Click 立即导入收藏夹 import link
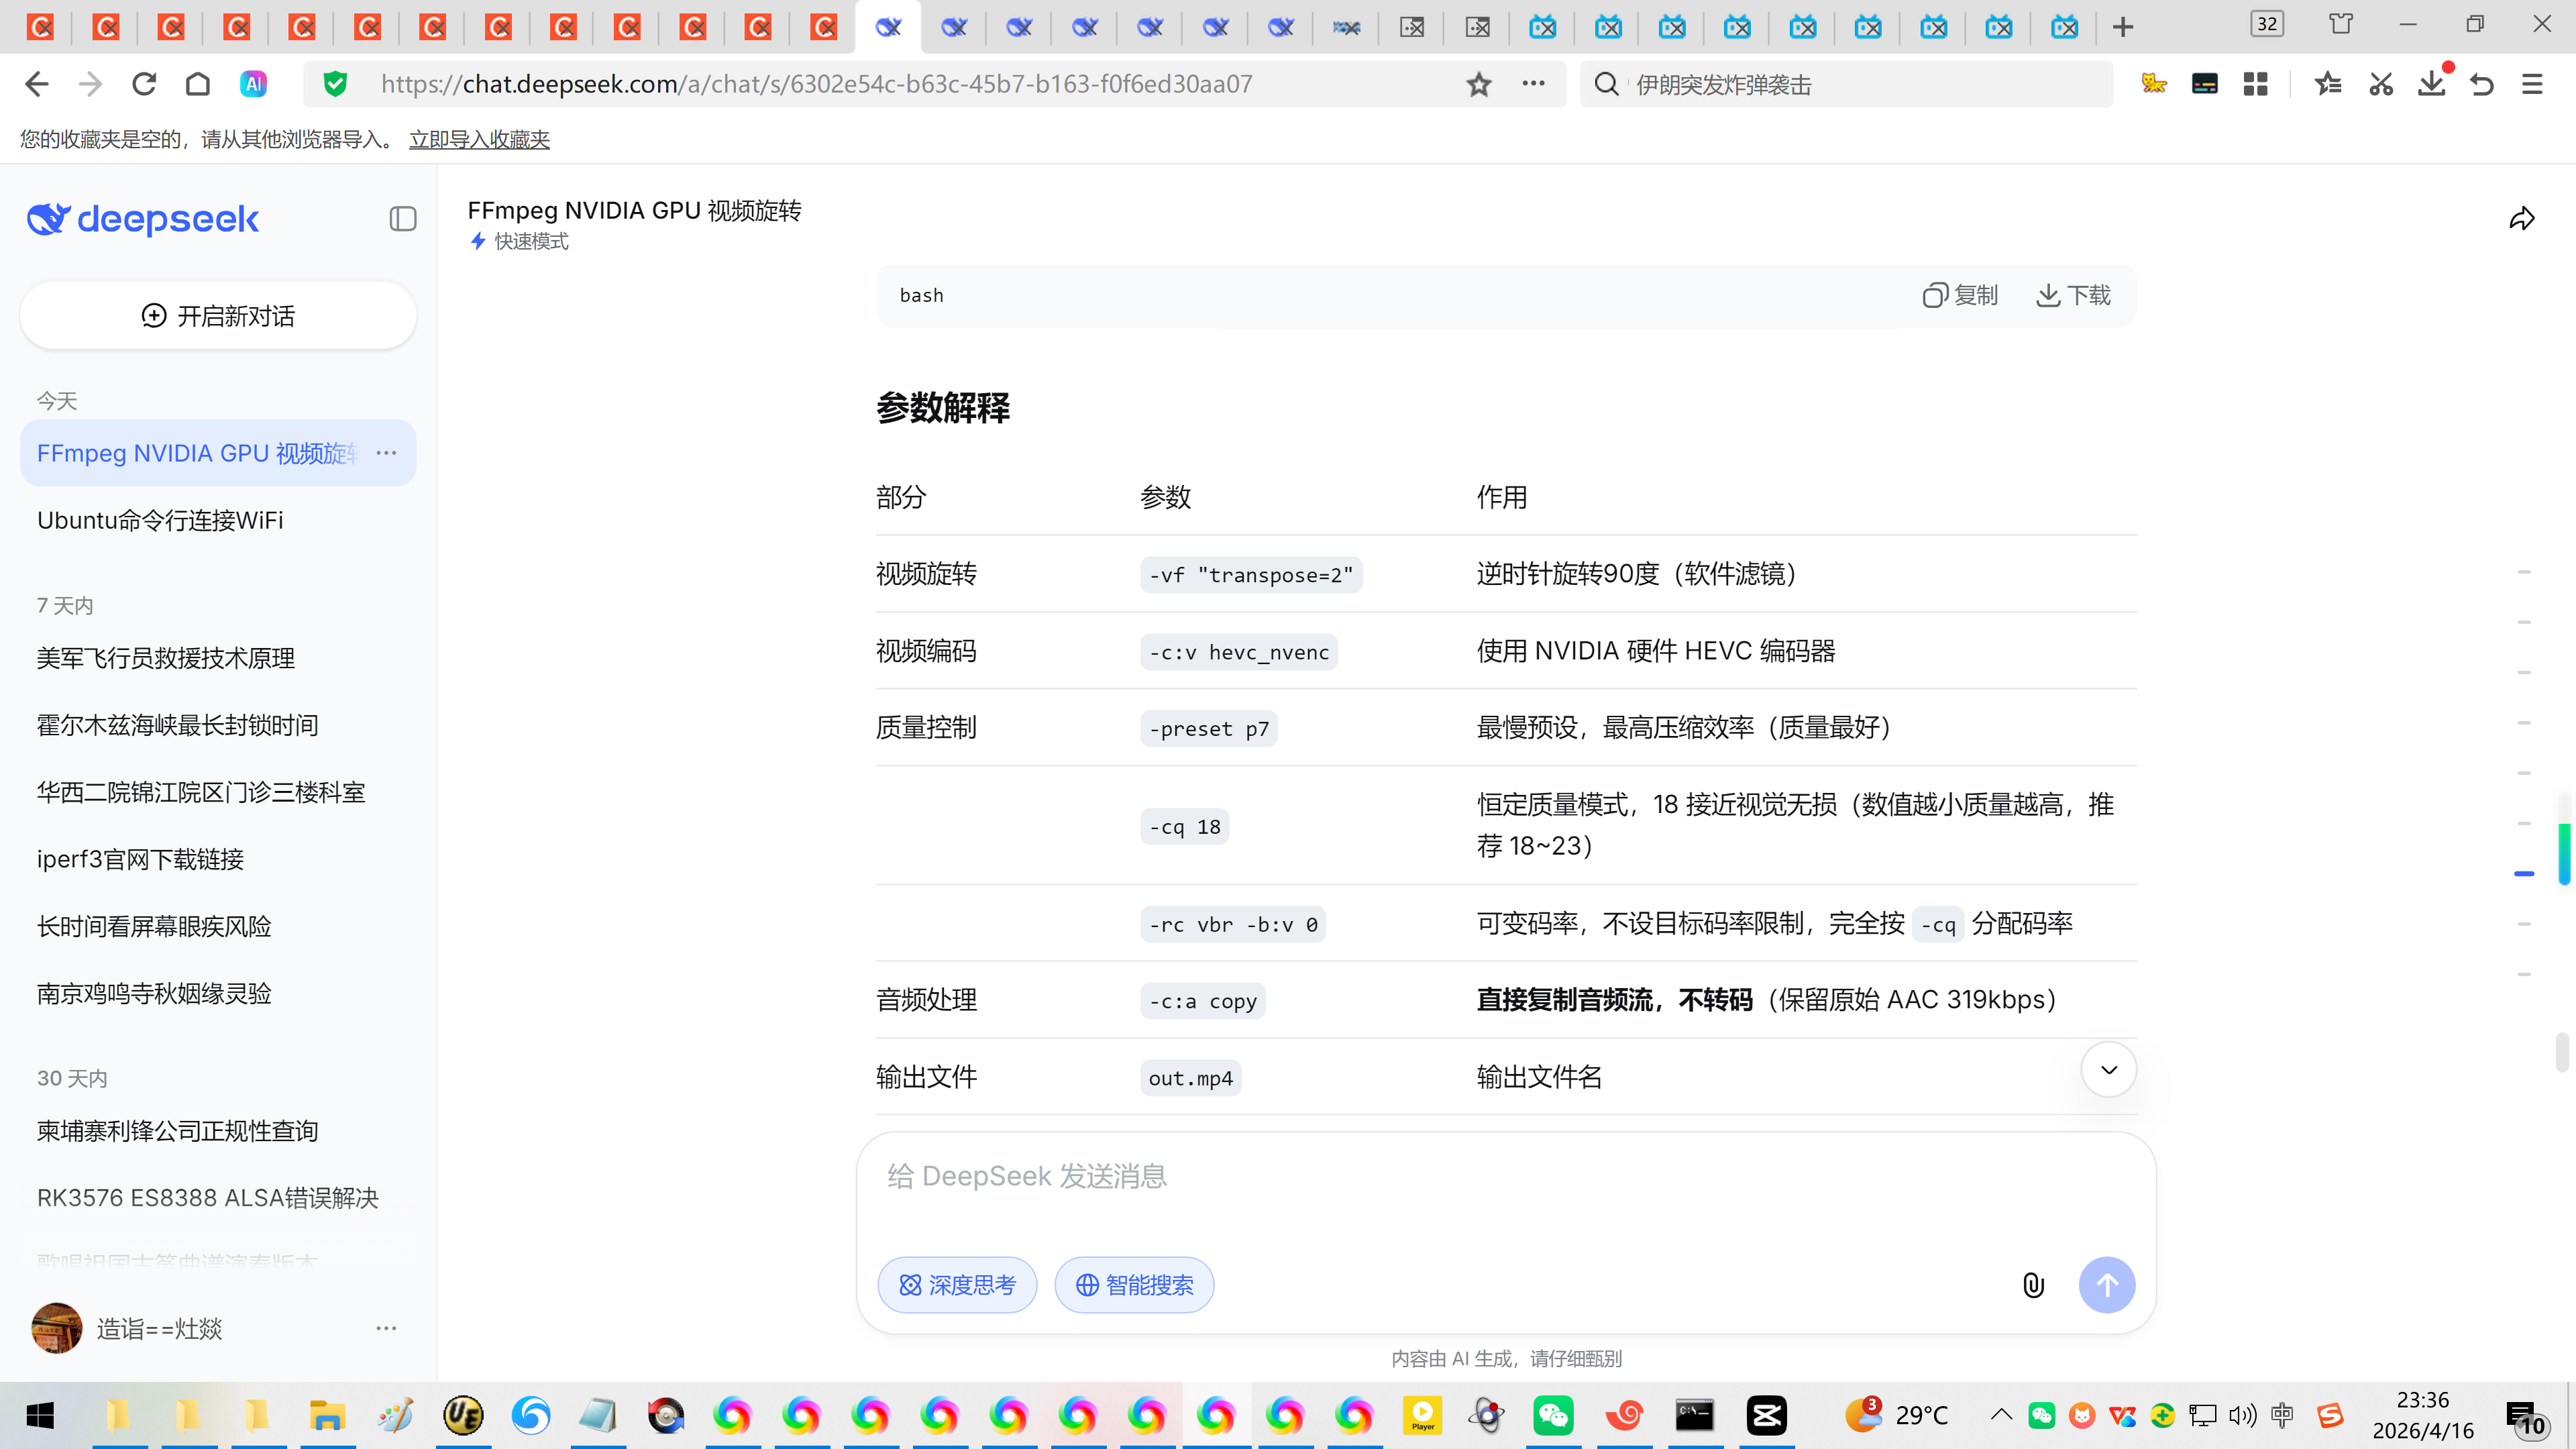2576x1449 pixels. click(479, 140)
